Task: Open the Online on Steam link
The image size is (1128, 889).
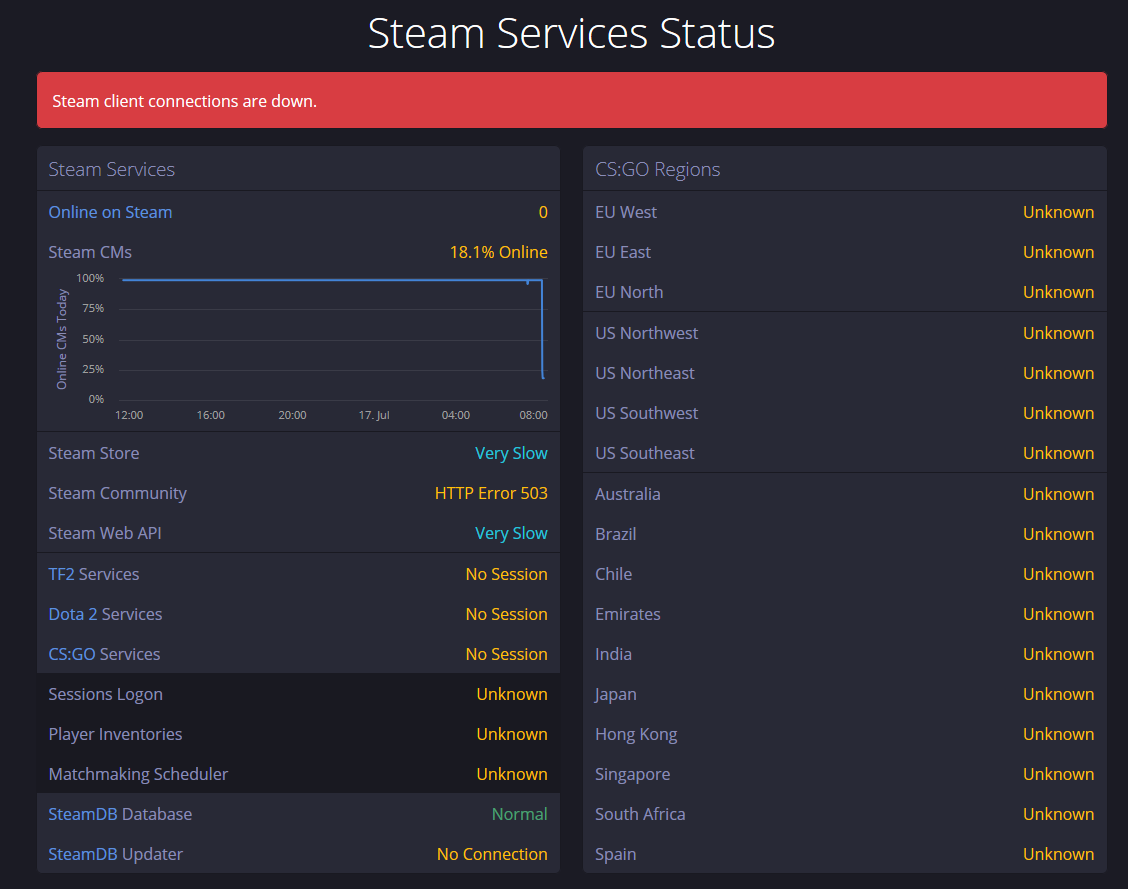Action: (110, 212)
